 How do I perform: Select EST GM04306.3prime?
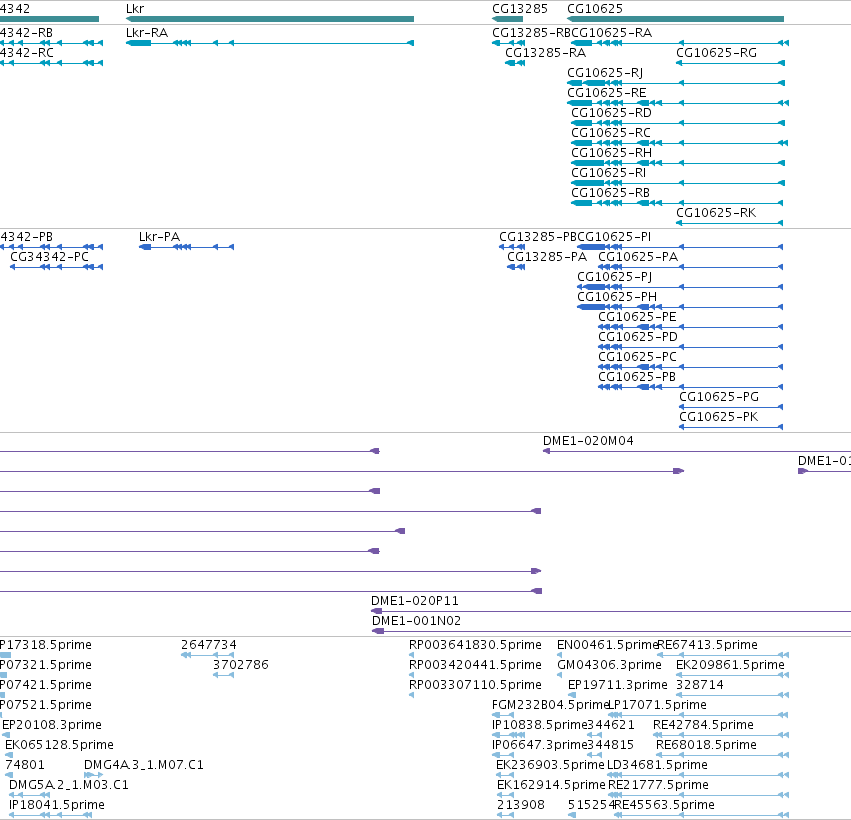pyautogui.click(x=560, y=675)
